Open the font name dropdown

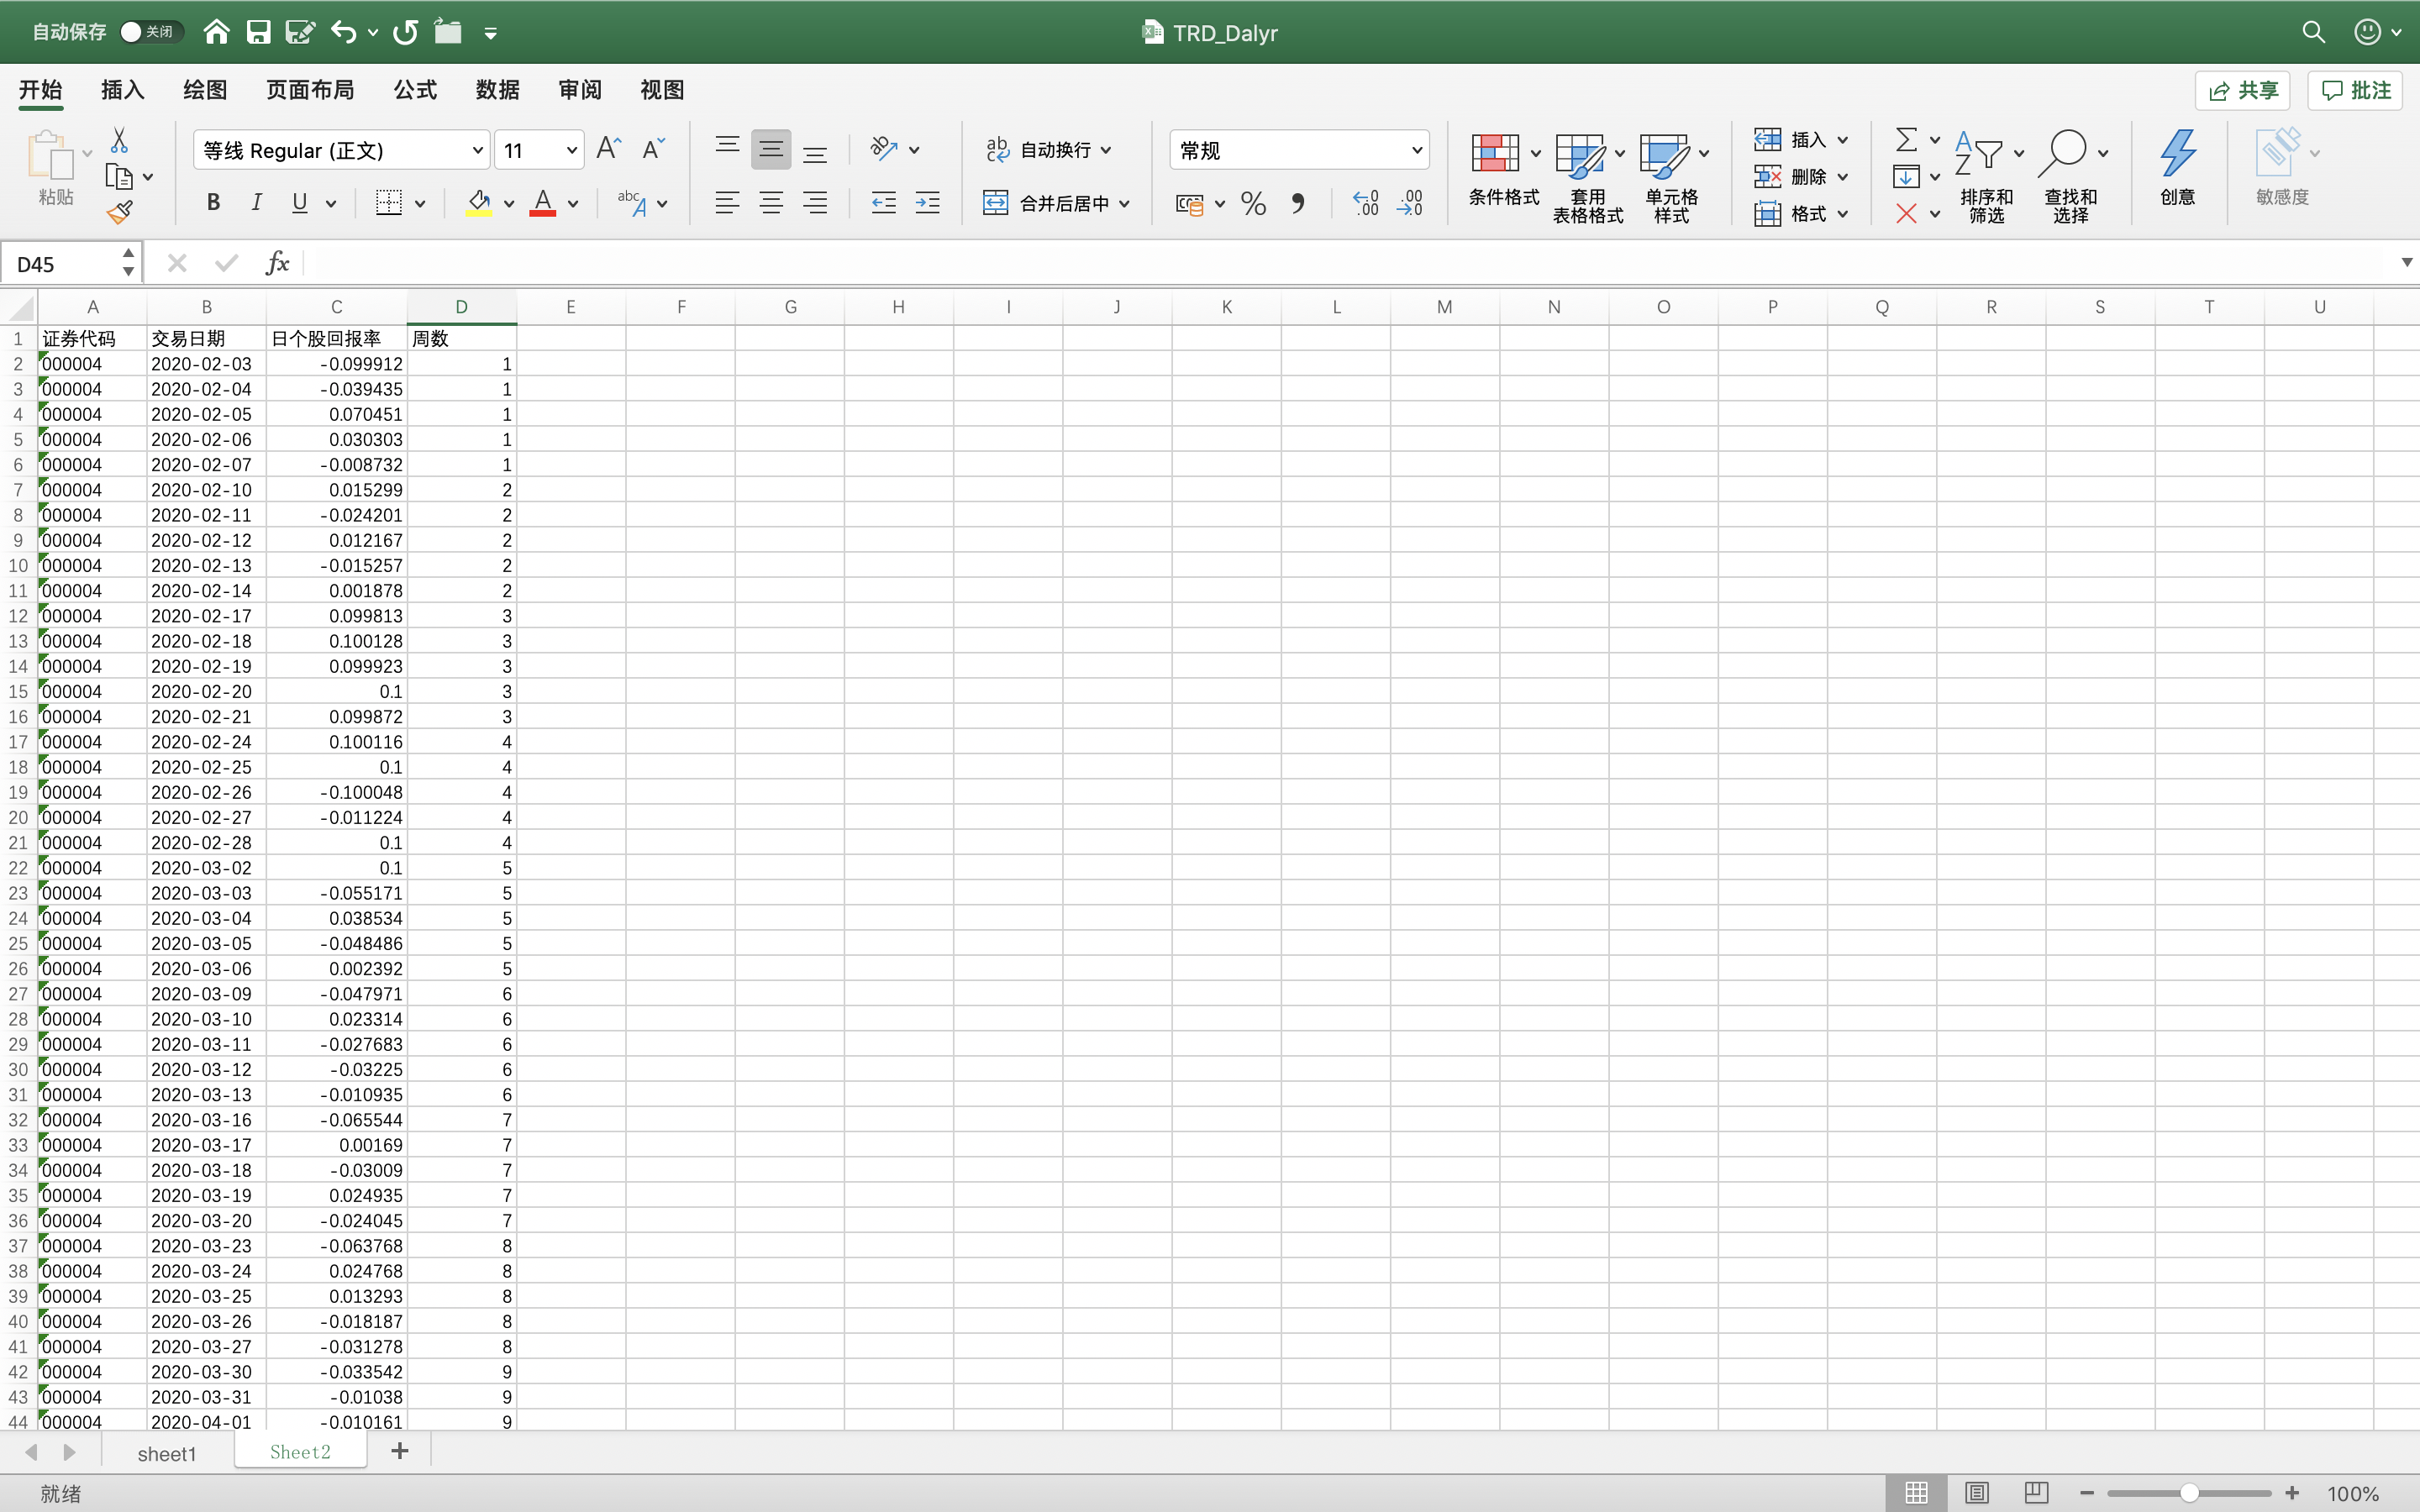point(477,151)
